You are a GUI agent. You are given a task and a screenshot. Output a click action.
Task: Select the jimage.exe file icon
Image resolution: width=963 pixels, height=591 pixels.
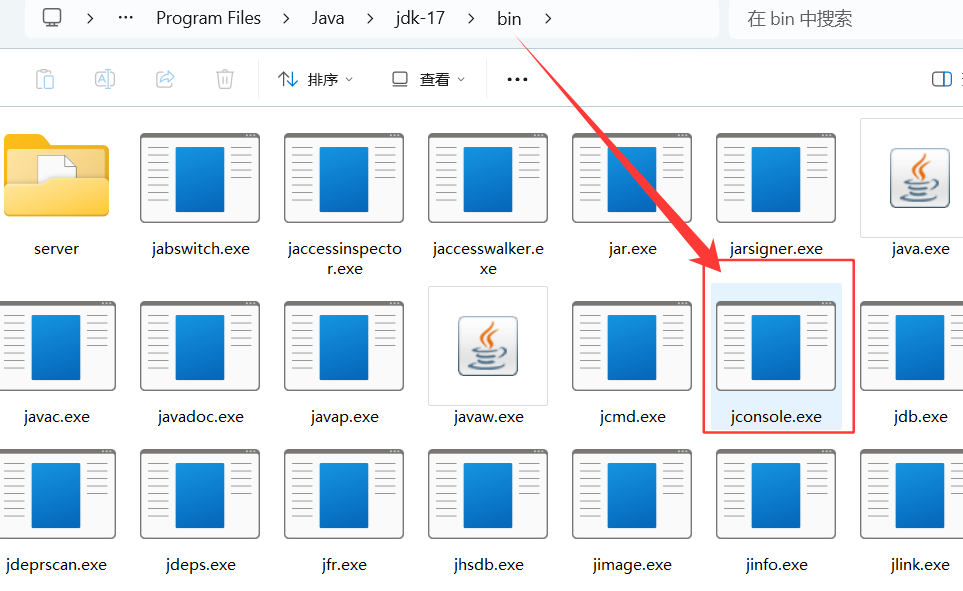632,494
